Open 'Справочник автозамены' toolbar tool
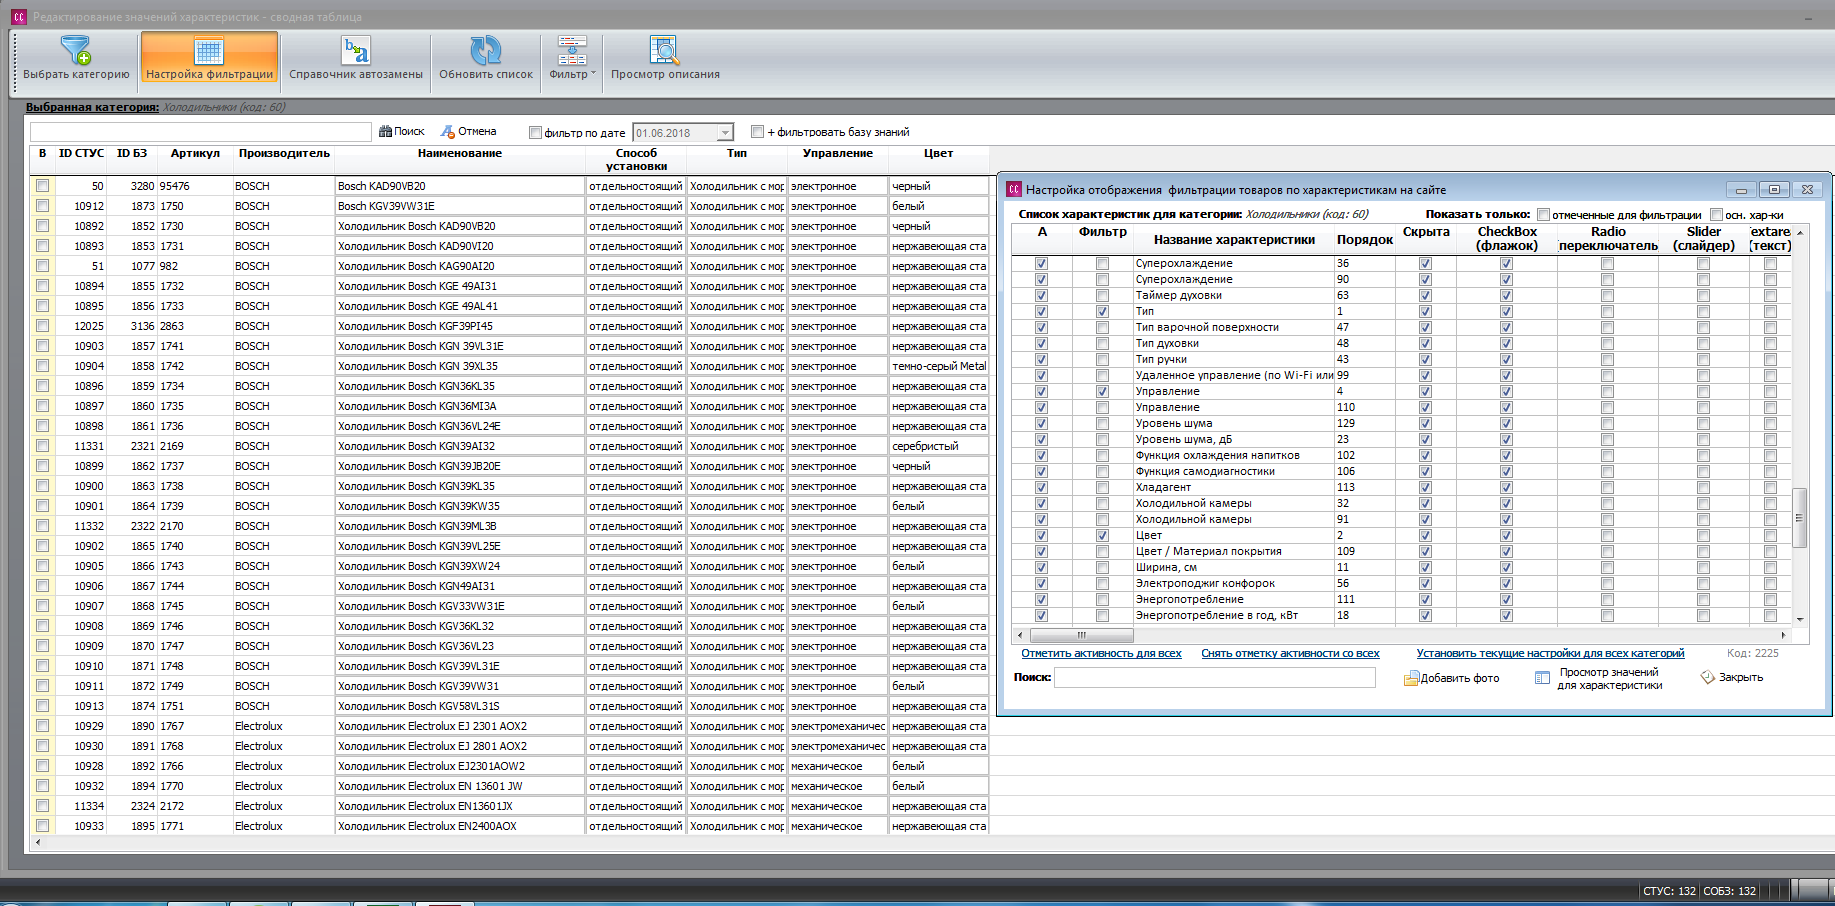Viewport: 1835px width, 906px height. coord(356,59)
